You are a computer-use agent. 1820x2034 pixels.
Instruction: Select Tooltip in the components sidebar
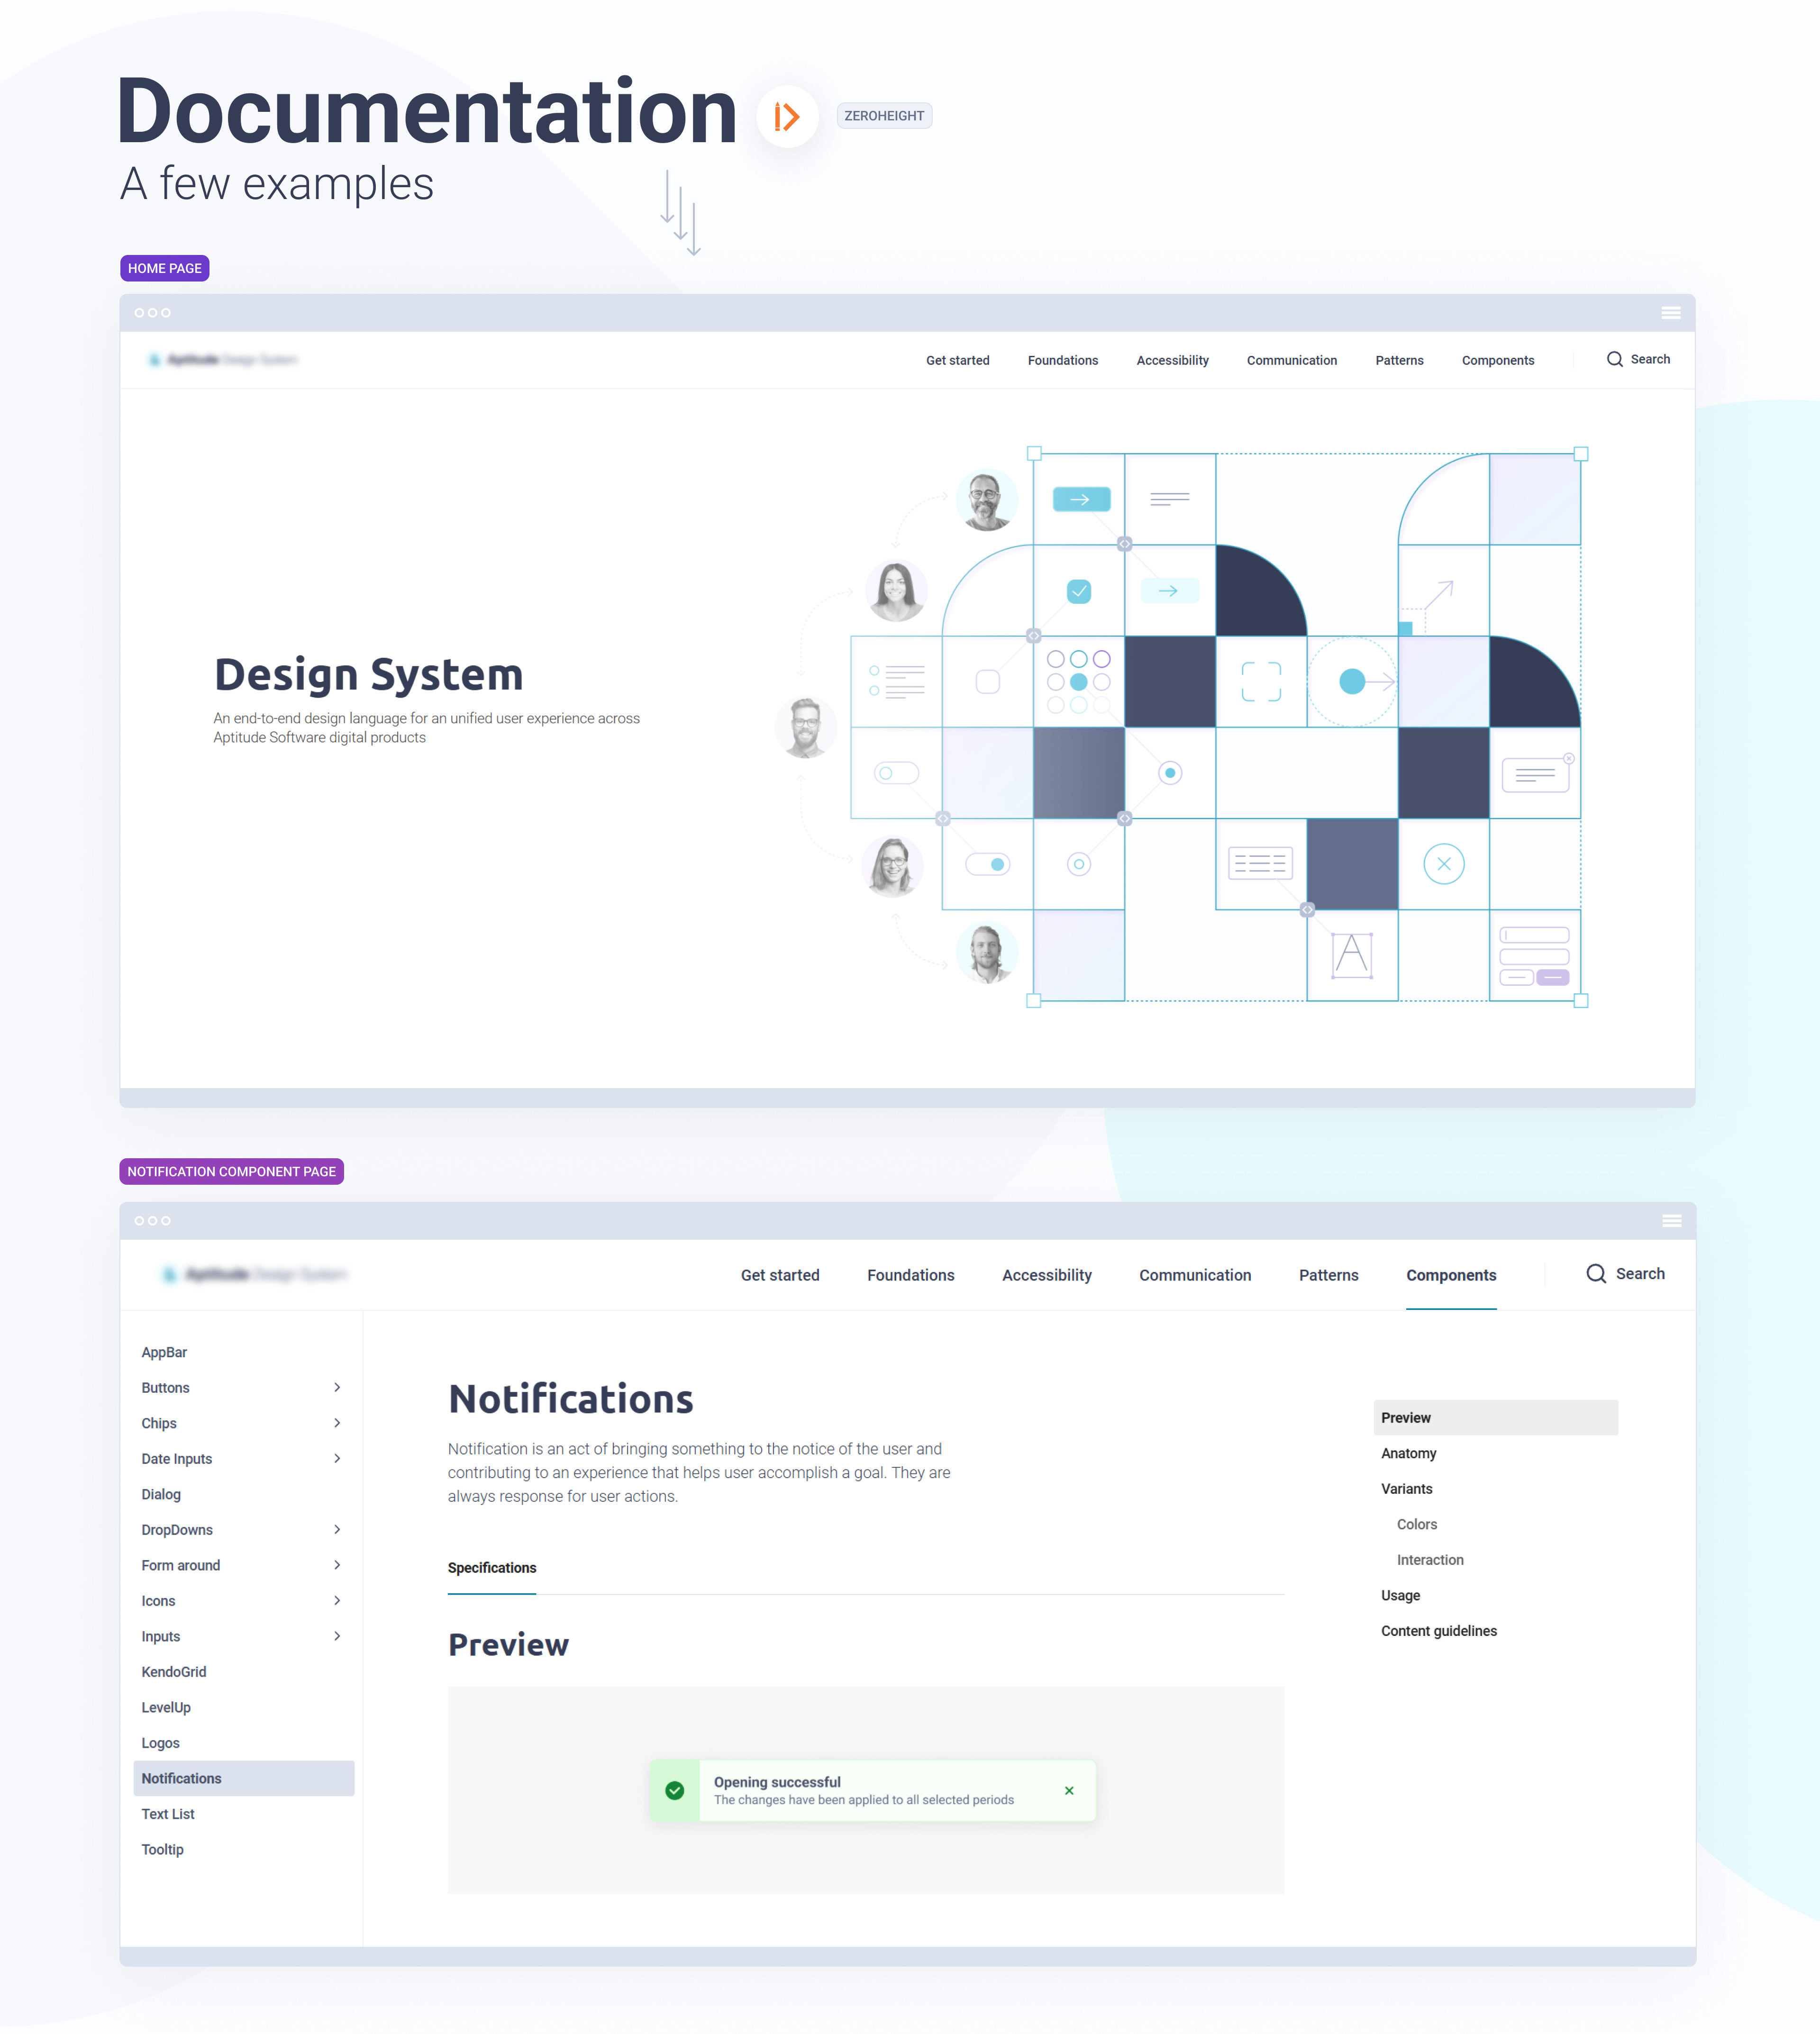pyautogui.click(x=163, y=1849)
